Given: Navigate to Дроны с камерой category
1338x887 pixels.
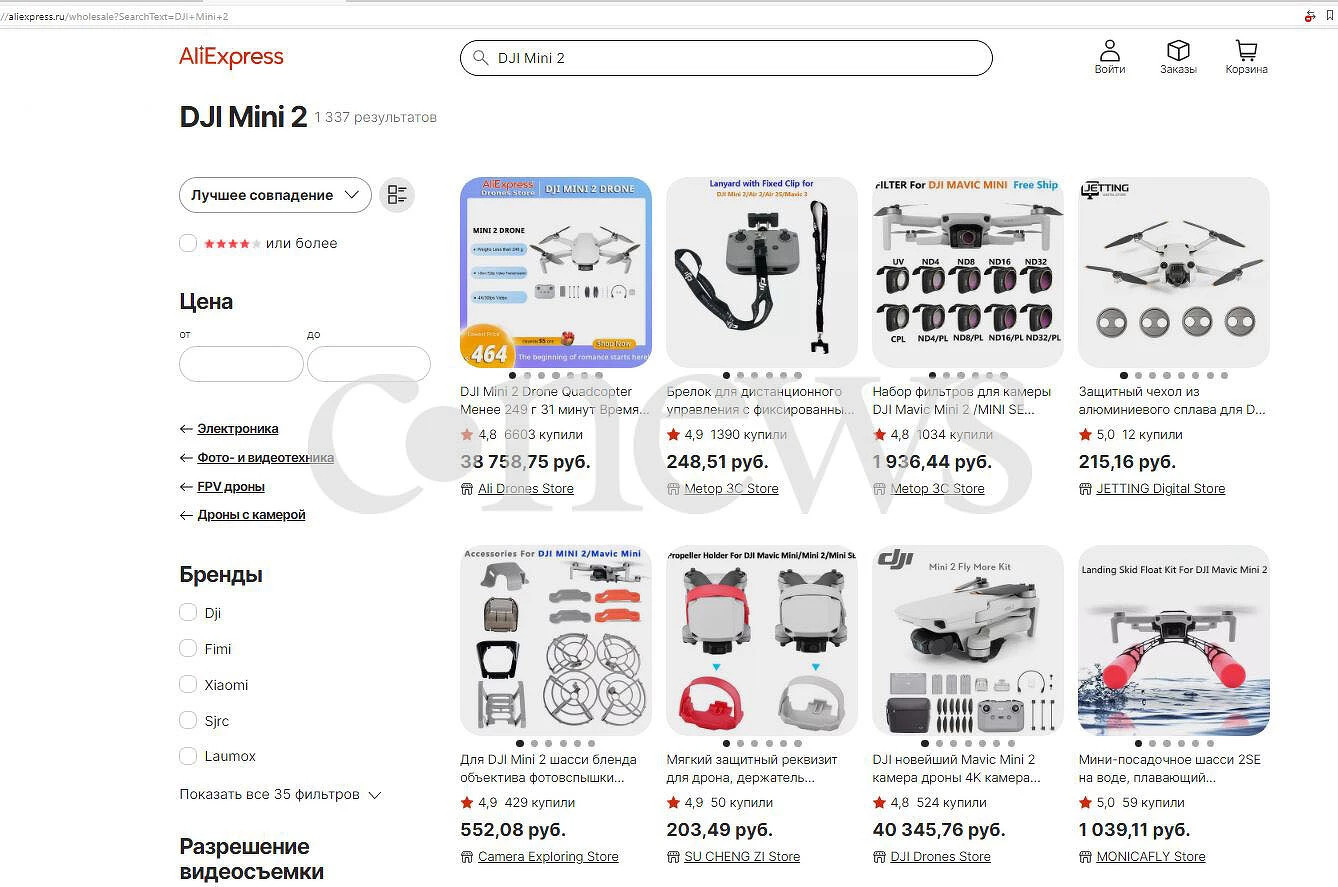Looking at the screenshot, I should point(251,514).
